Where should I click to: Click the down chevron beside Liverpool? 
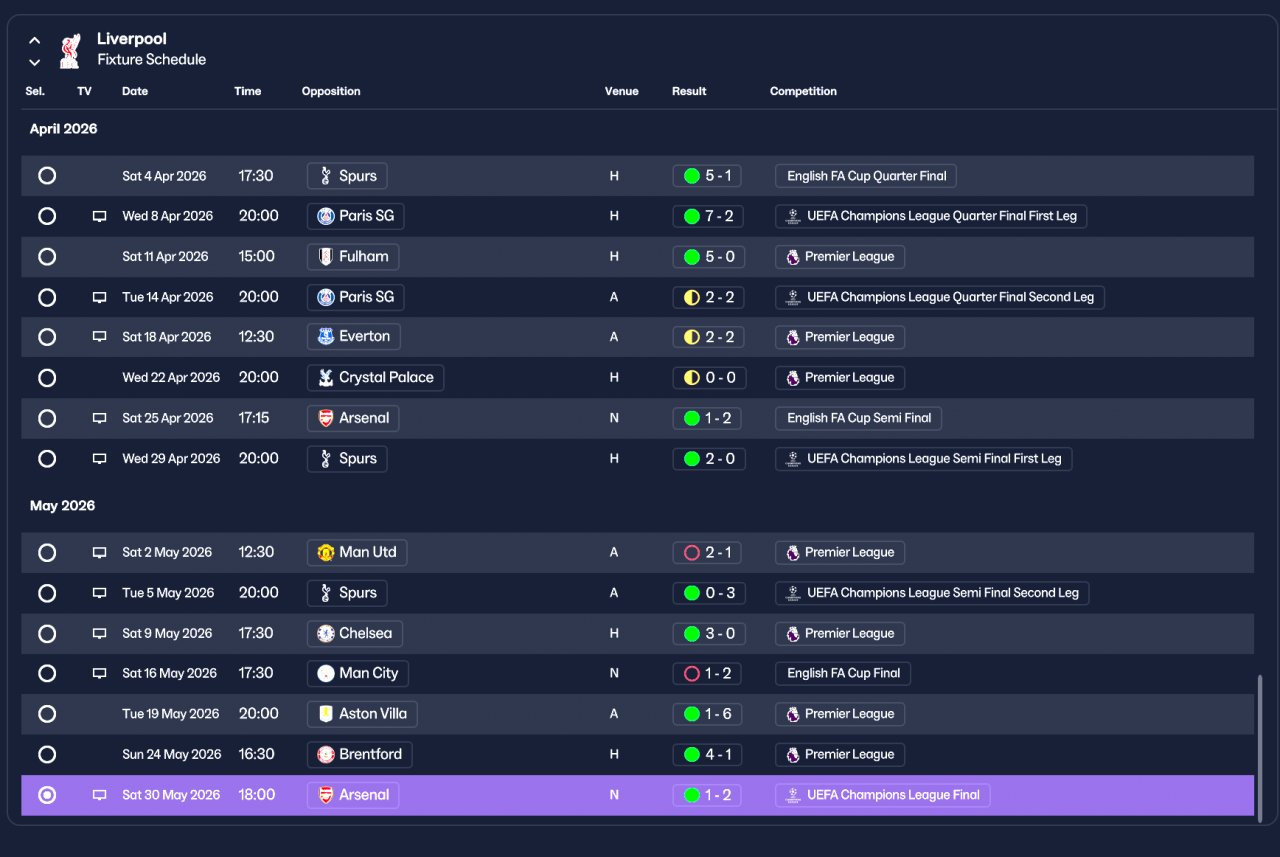[x=35, y=62]
